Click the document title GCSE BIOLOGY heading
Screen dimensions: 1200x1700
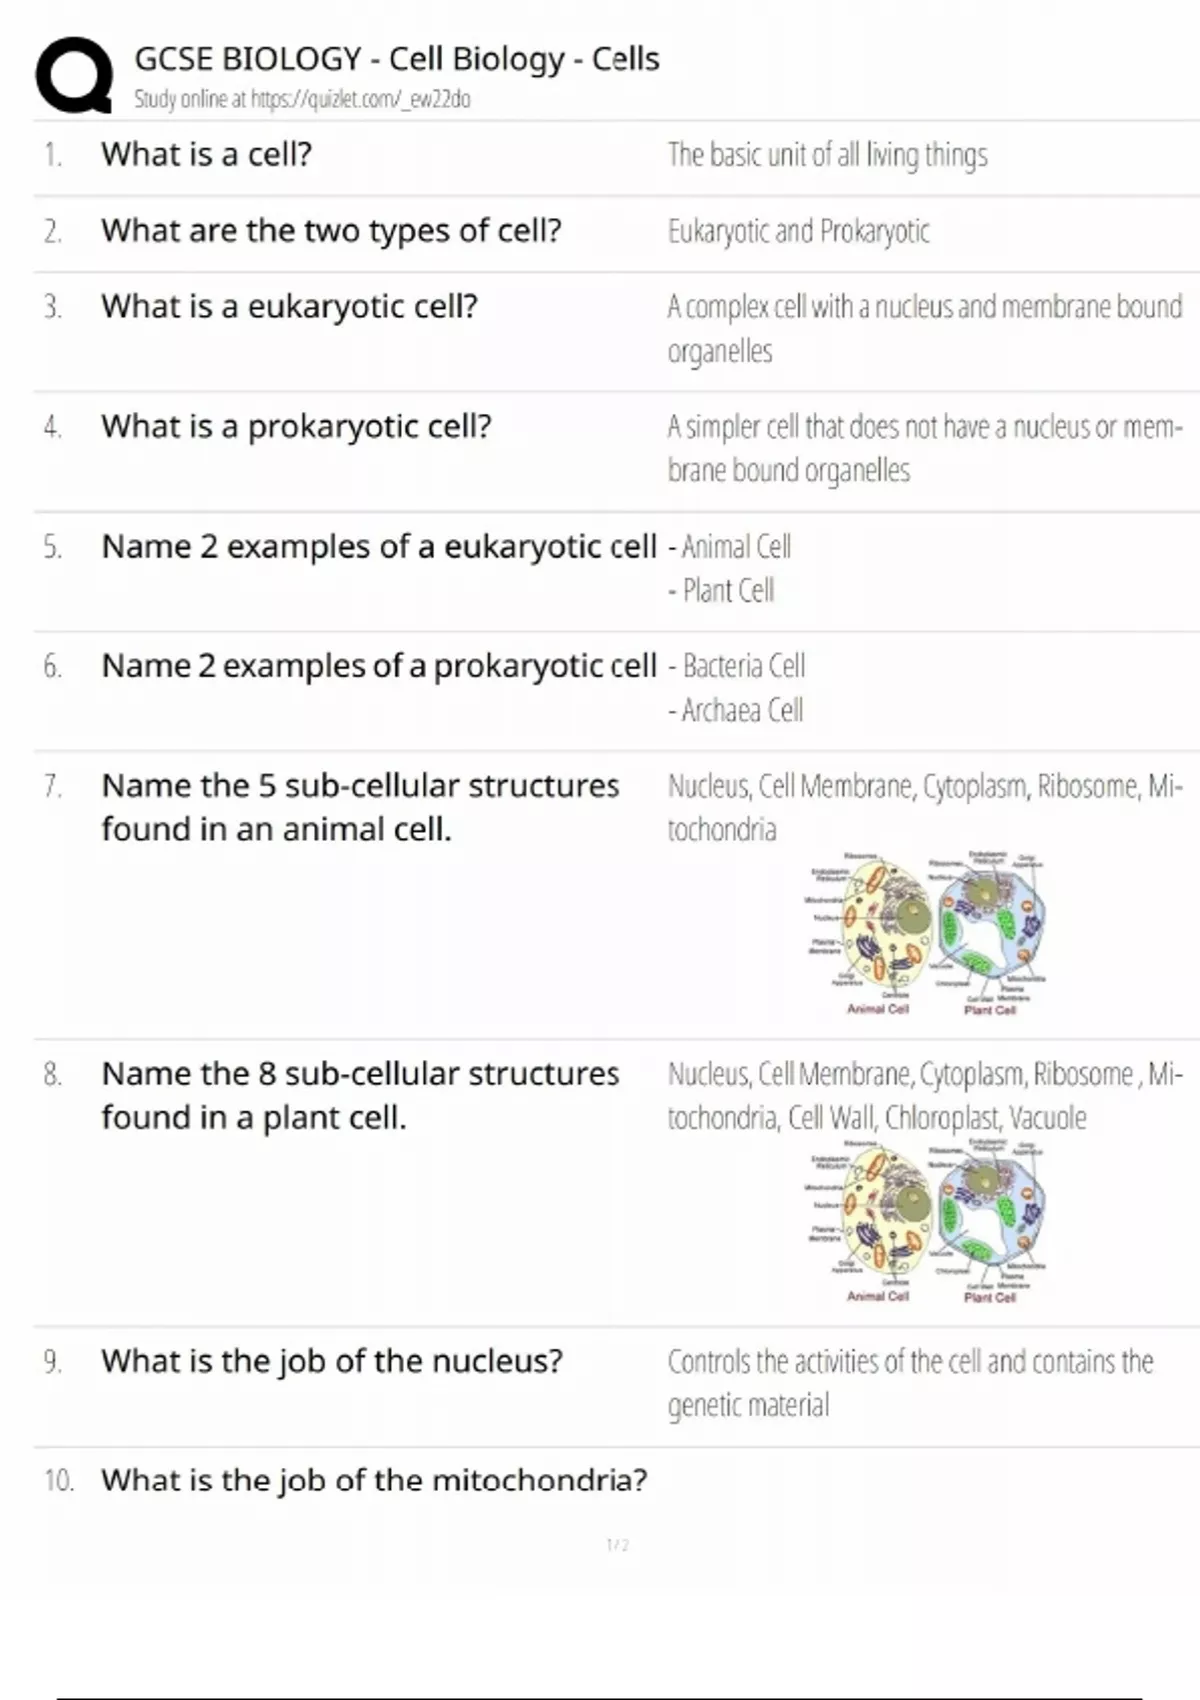[x=397, y=59]
